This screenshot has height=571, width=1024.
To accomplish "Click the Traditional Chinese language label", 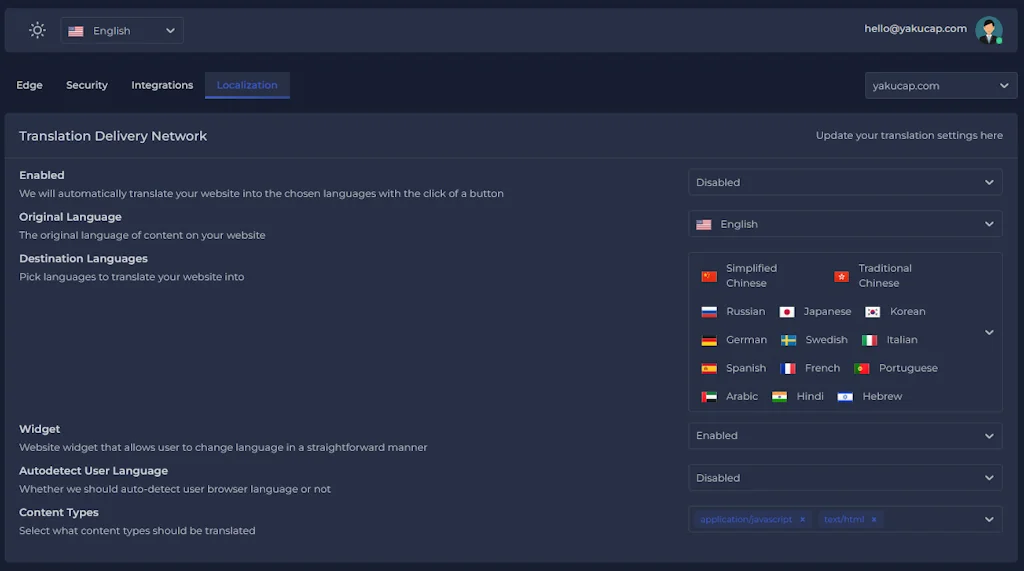I will pos(885,276).
